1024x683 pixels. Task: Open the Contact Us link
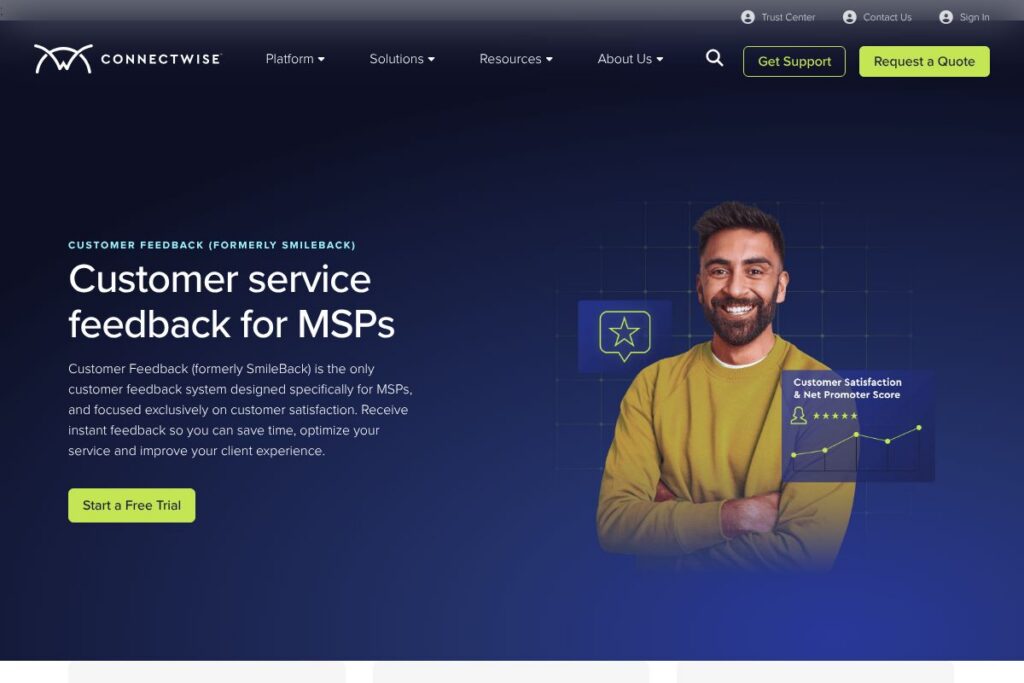(887, 17)
